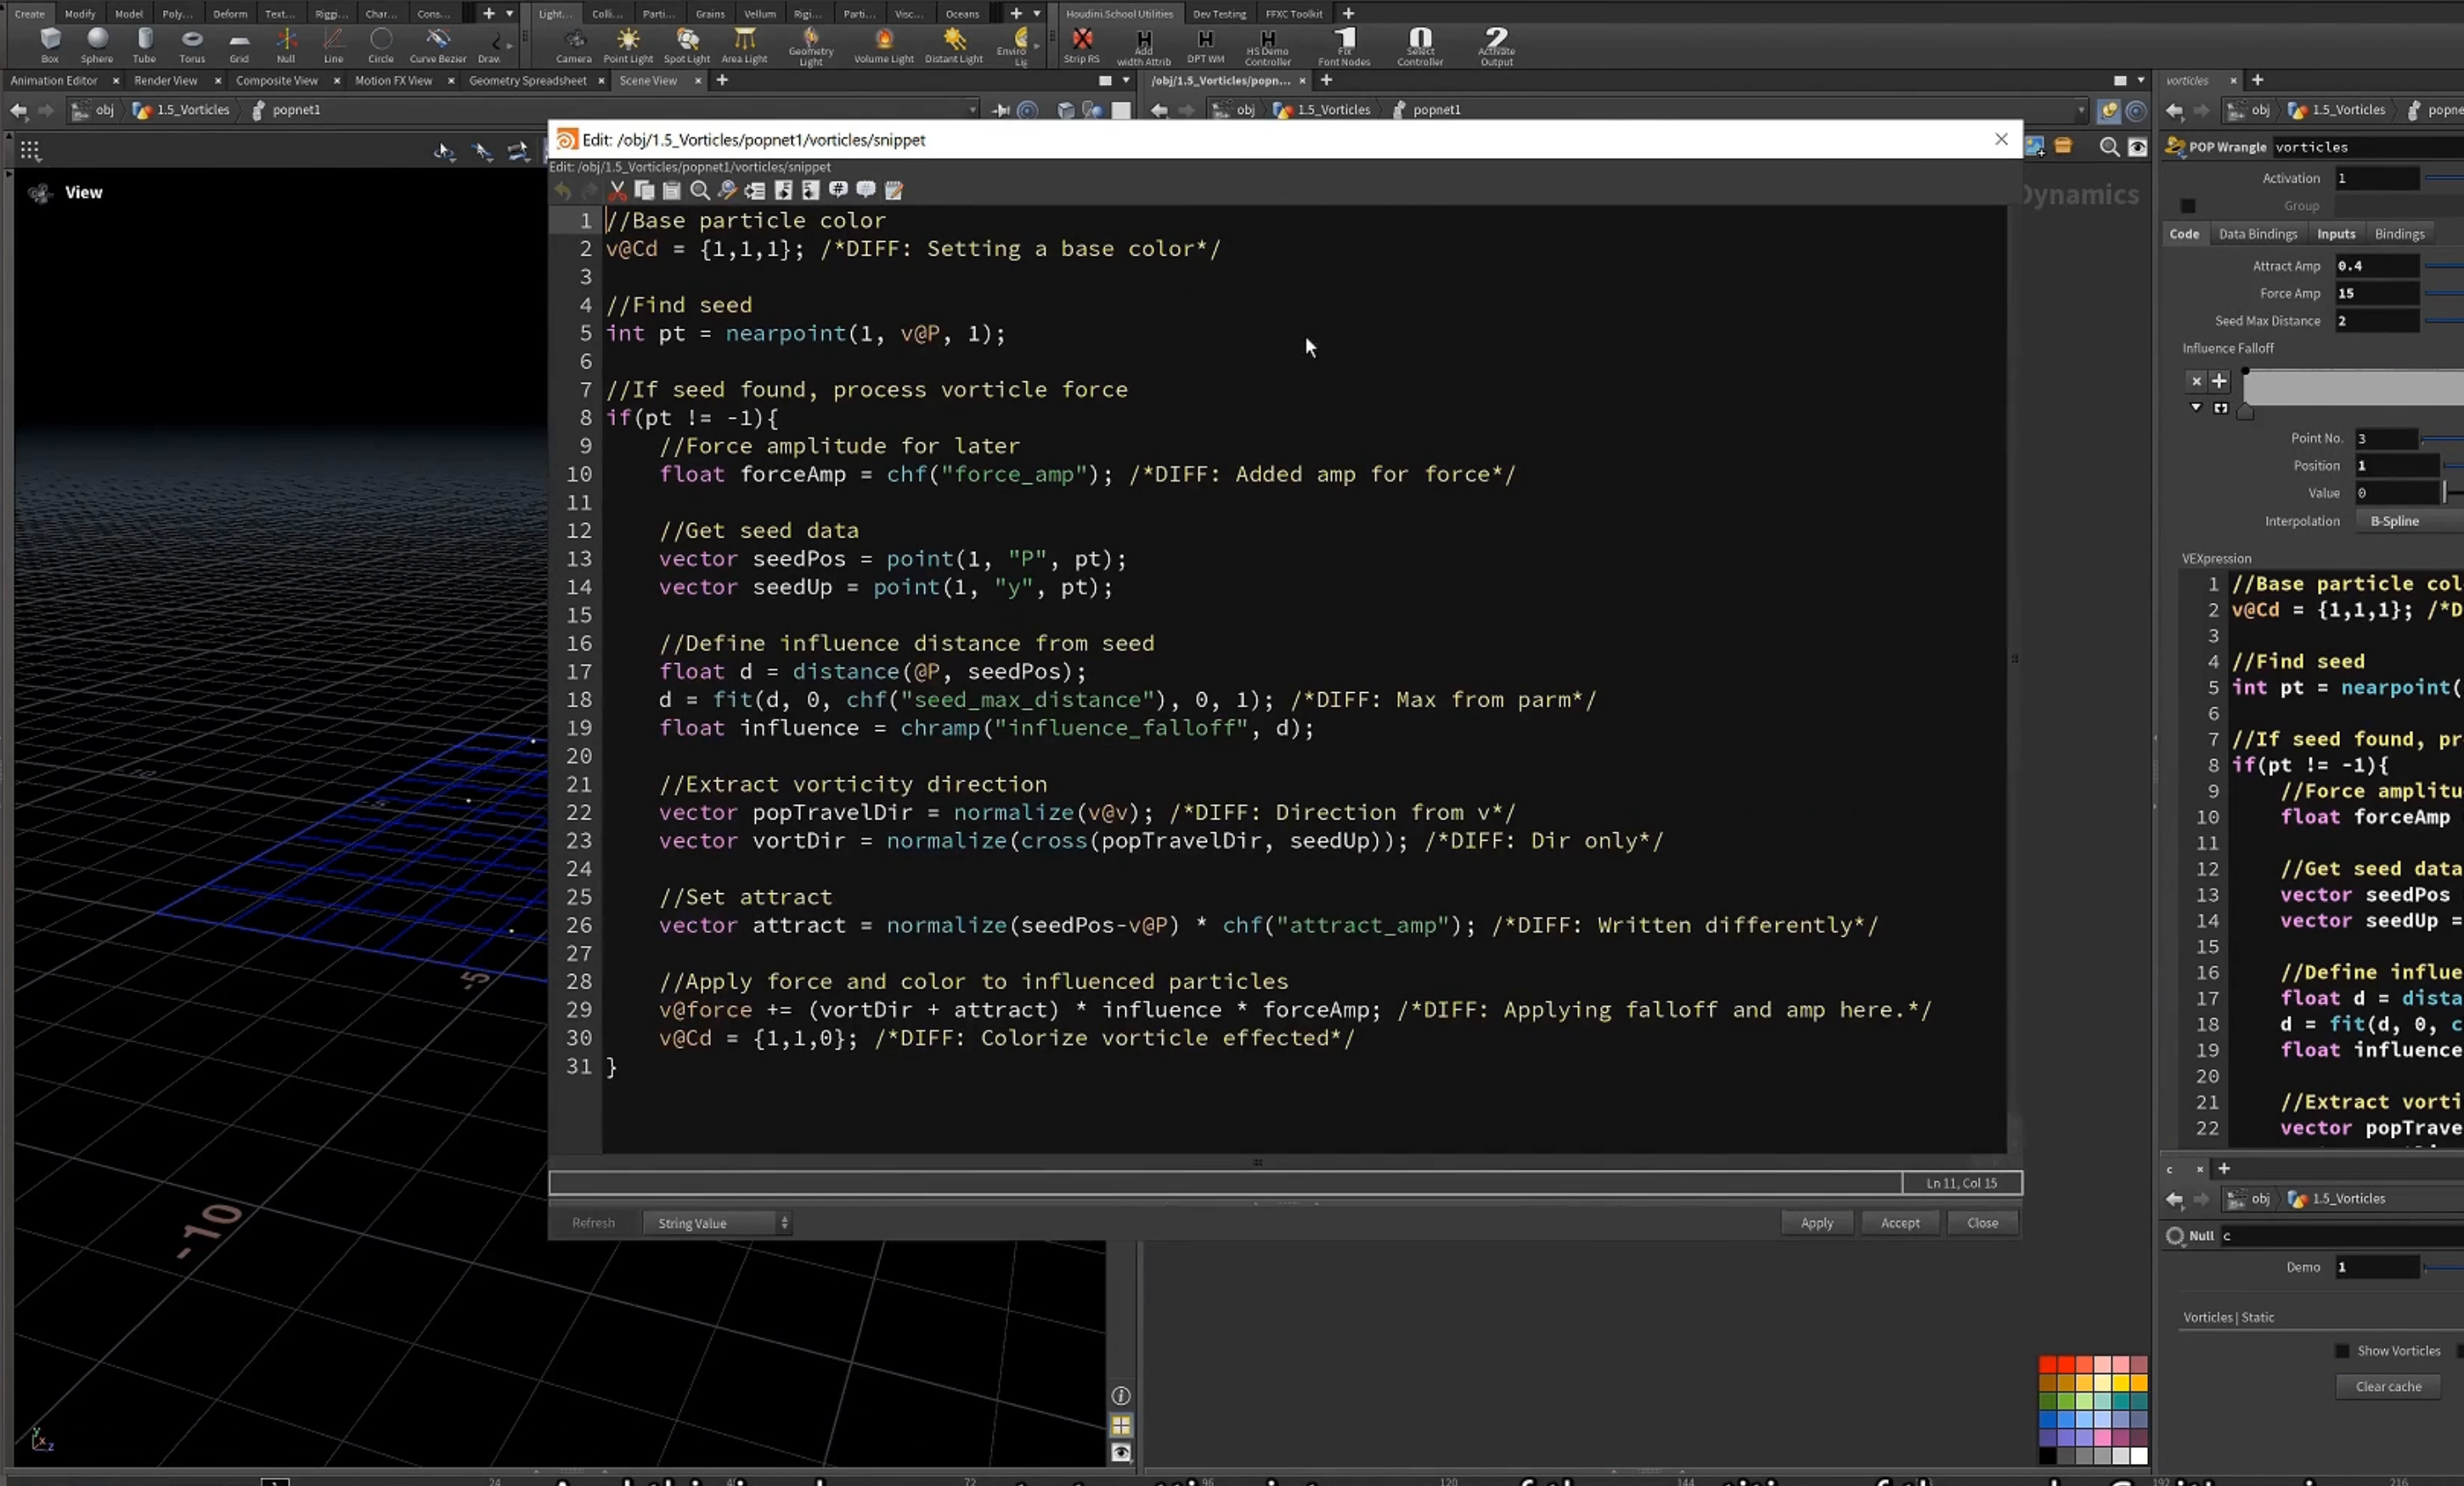
Task: Switch to the Render View tab
Action: tap(166, 80)
